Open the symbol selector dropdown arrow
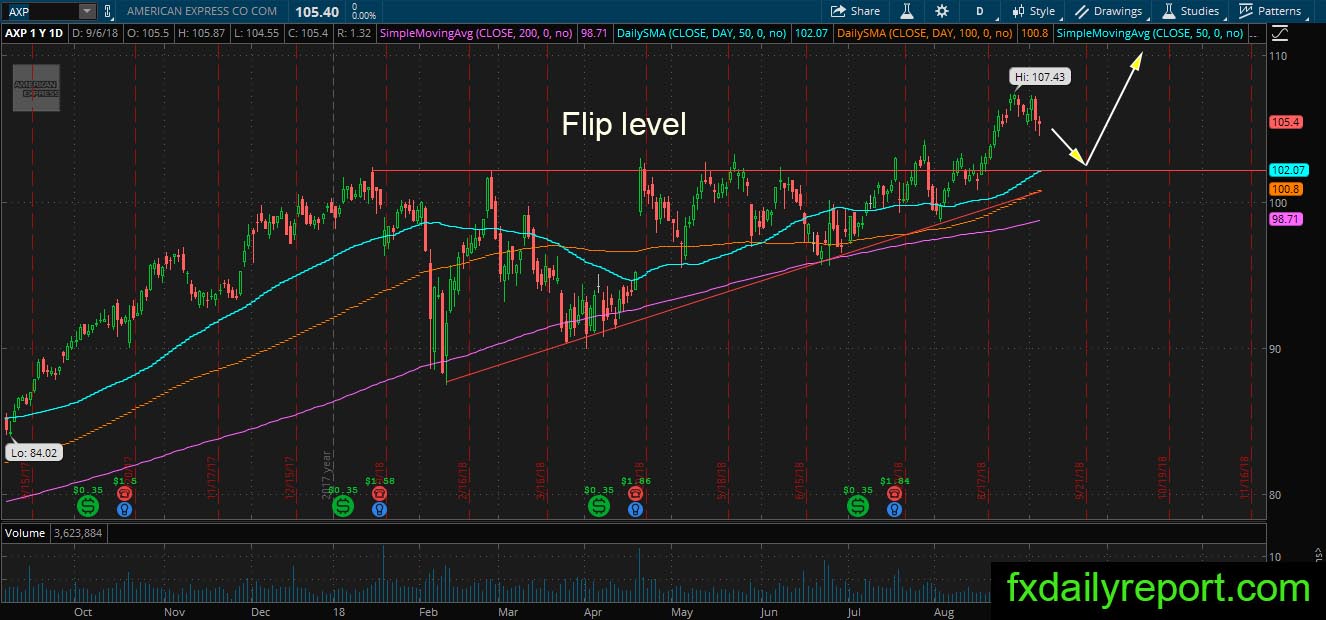 pos(87,11)
